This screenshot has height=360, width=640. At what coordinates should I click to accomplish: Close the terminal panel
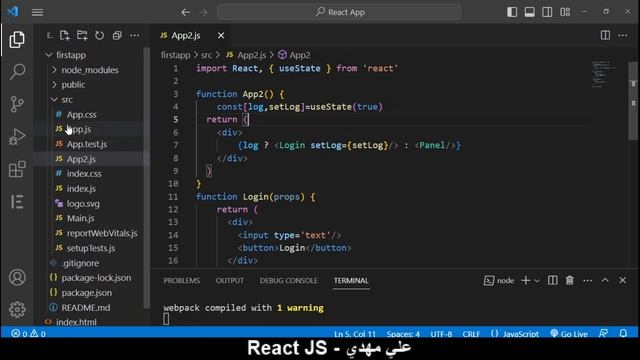(x=622, y=280)
